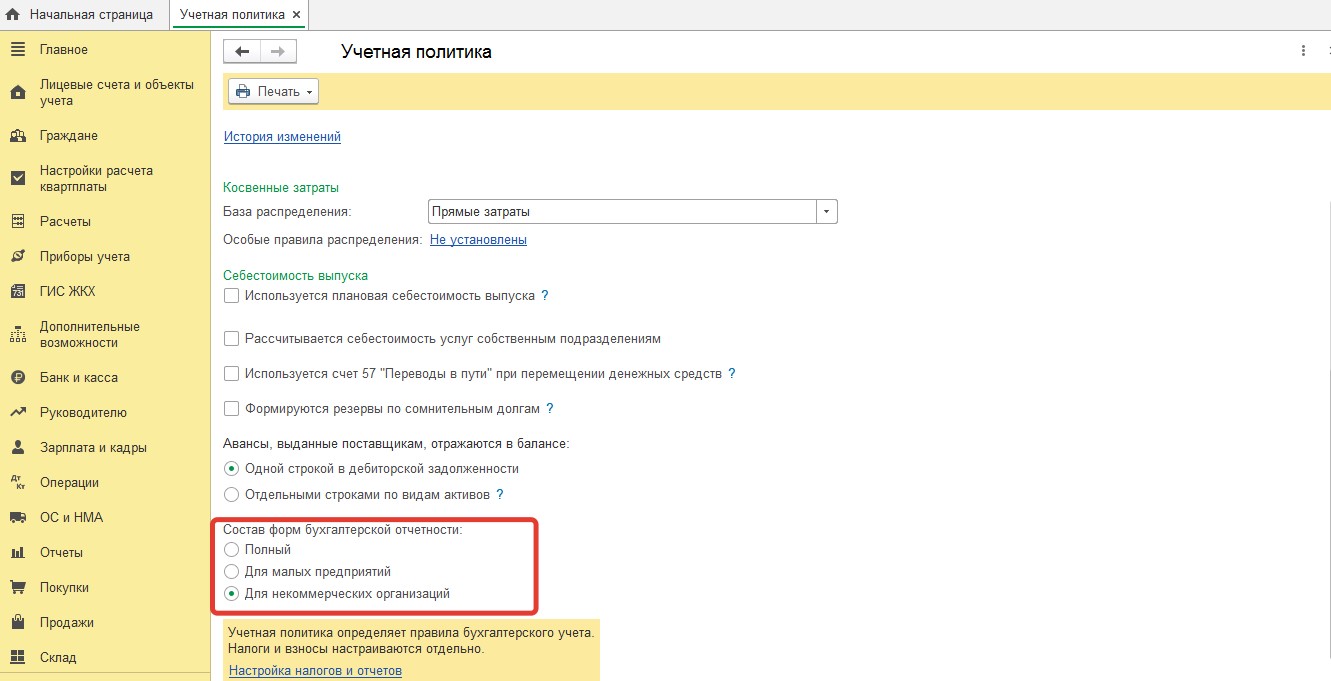Toggle the счет 57 Переводы в пути checkbox

232,374
